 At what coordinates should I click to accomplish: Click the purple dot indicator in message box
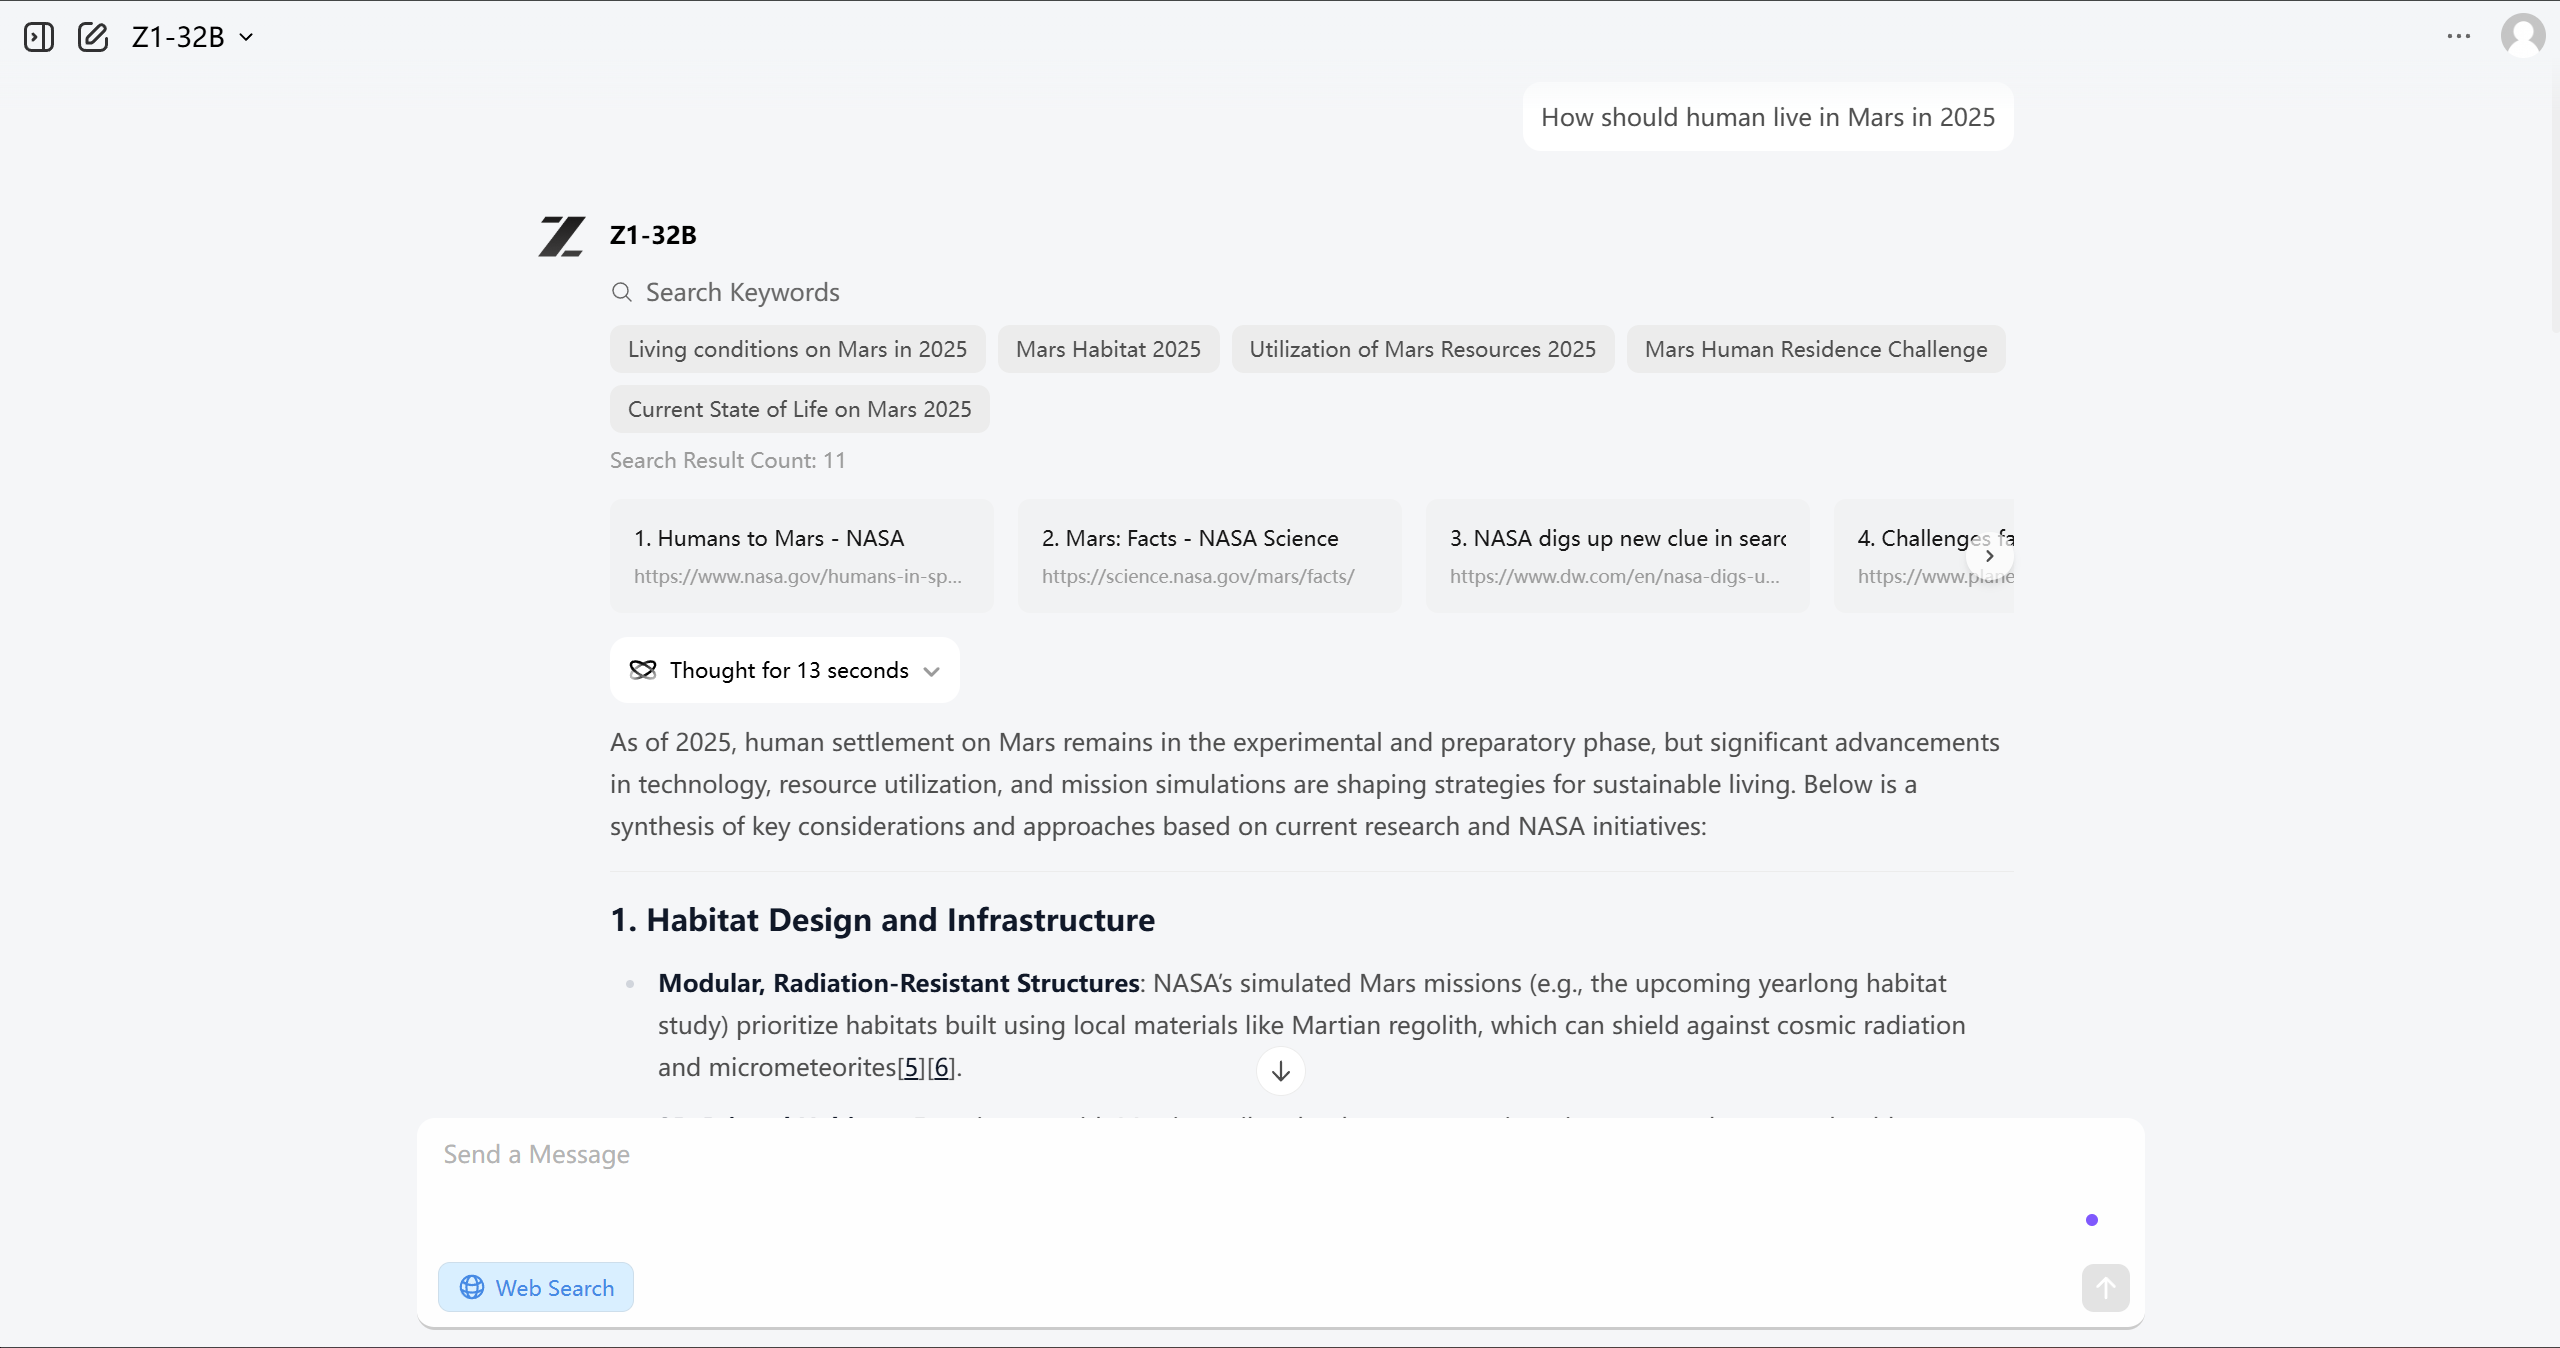click(2092, 1220)
